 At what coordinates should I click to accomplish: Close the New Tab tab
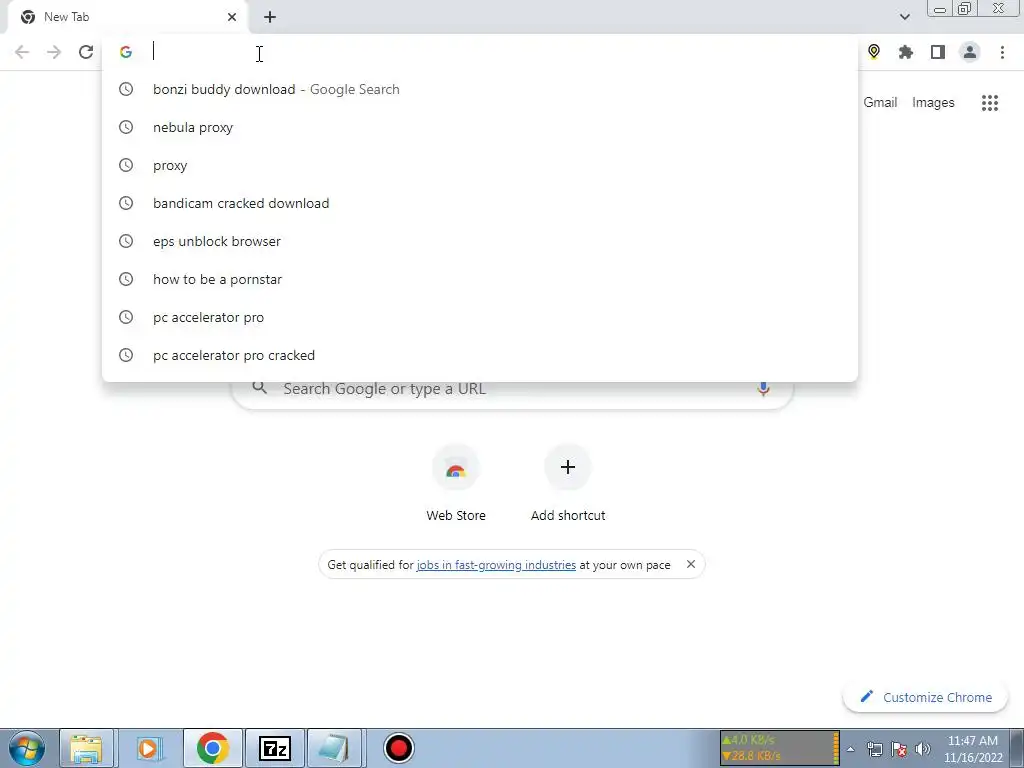232,17
